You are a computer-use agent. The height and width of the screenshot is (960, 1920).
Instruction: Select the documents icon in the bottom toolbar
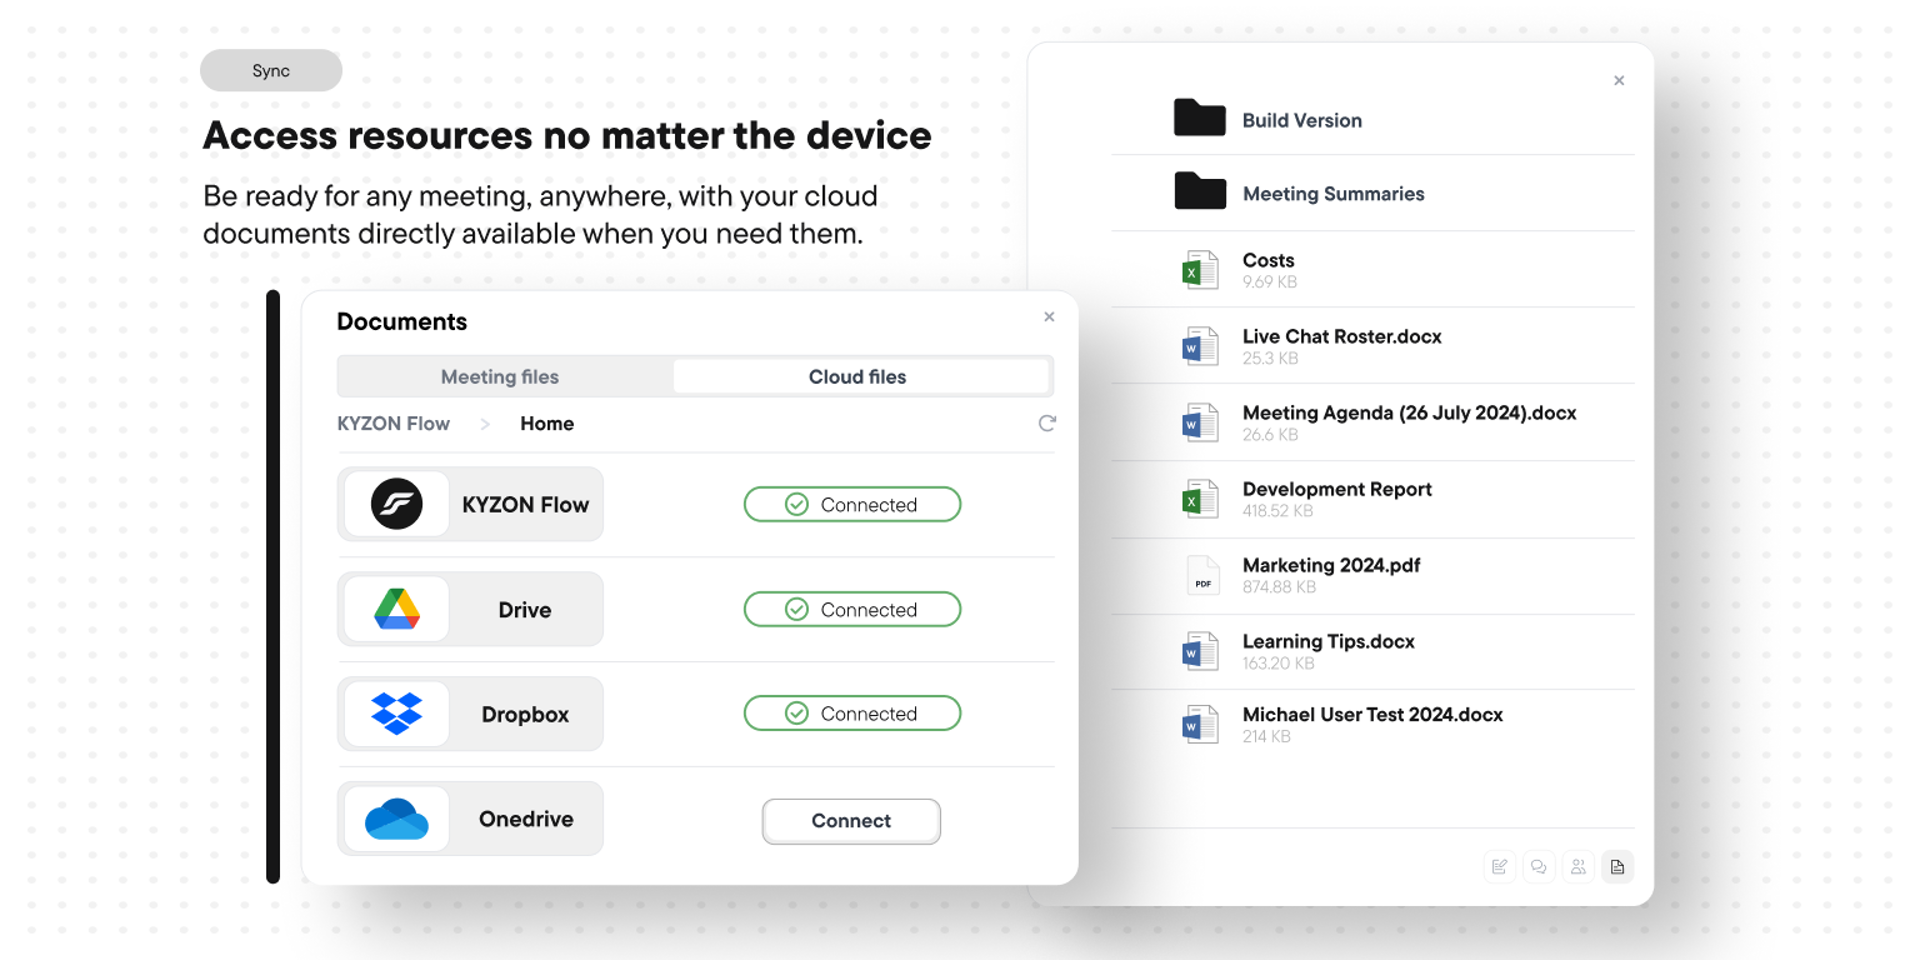click(1617, 867)
